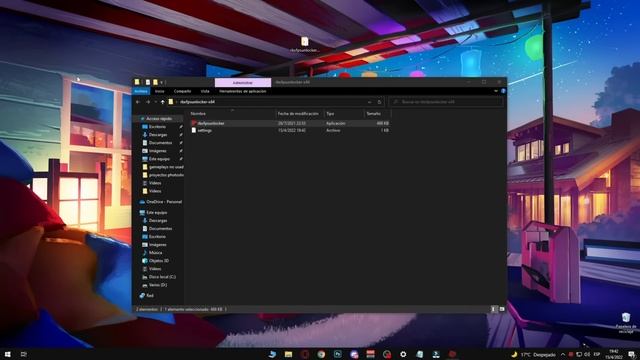Open Explorer help question mark icon
640x360 pixels.
point(503,91)
